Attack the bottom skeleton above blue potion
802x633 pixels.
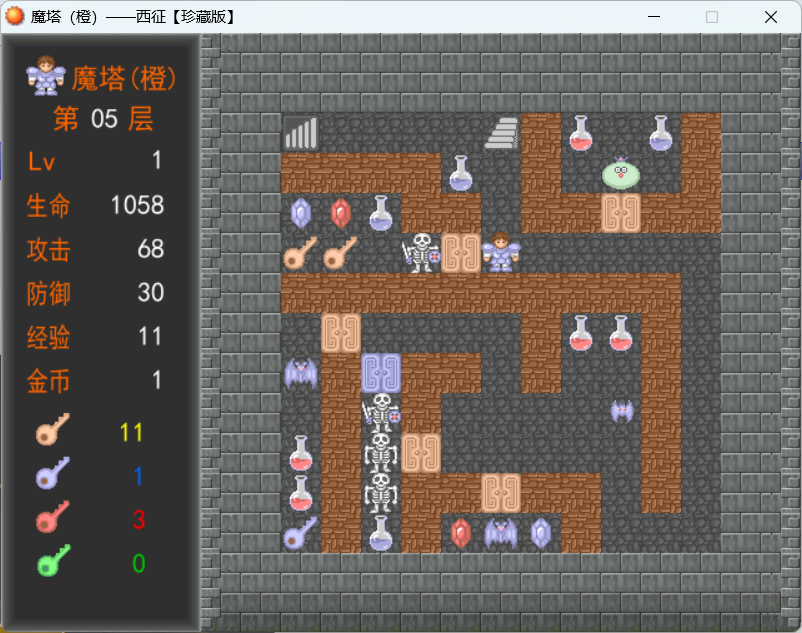coord(381,493)
